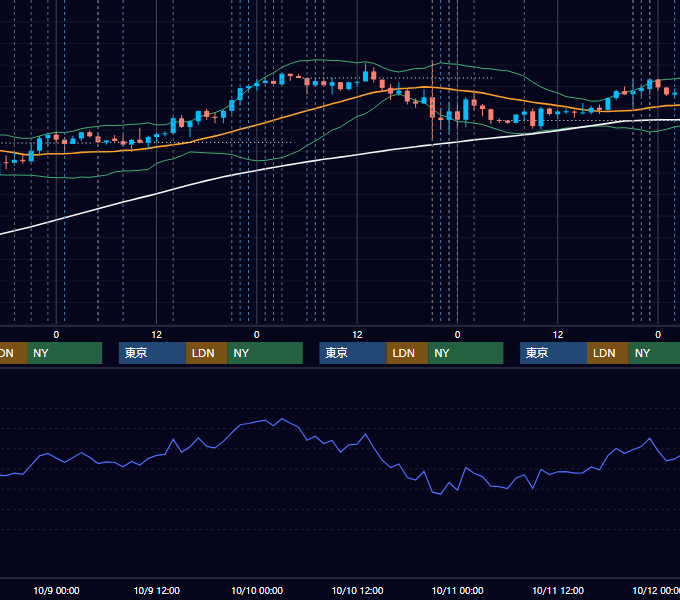Click the 10/10 00:00 date label

tap(257, 590)
